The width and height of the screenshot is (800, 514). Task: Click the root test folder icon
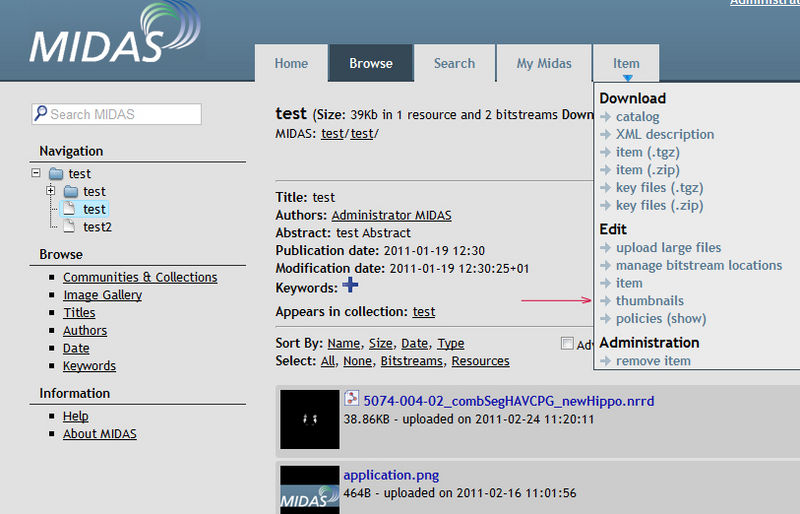55,174
